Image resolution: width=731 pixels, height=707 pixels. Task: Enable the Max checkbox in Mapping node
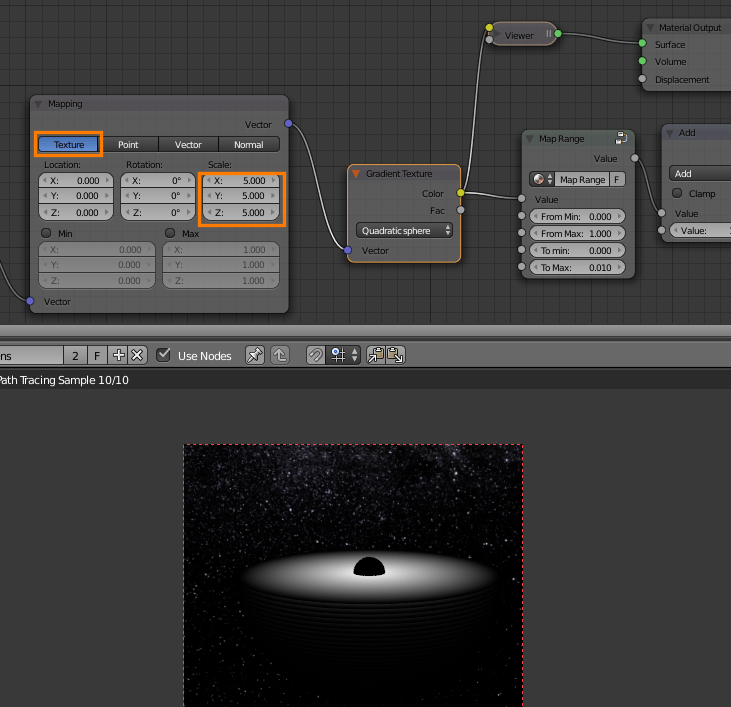coord(169,233)
